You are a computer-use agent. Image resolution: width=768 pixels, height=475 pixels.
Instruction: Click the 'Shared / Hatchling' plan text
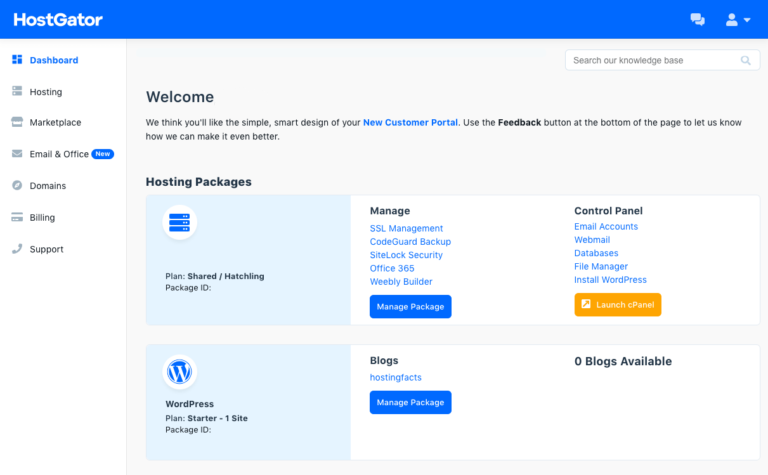pos(226,276)
